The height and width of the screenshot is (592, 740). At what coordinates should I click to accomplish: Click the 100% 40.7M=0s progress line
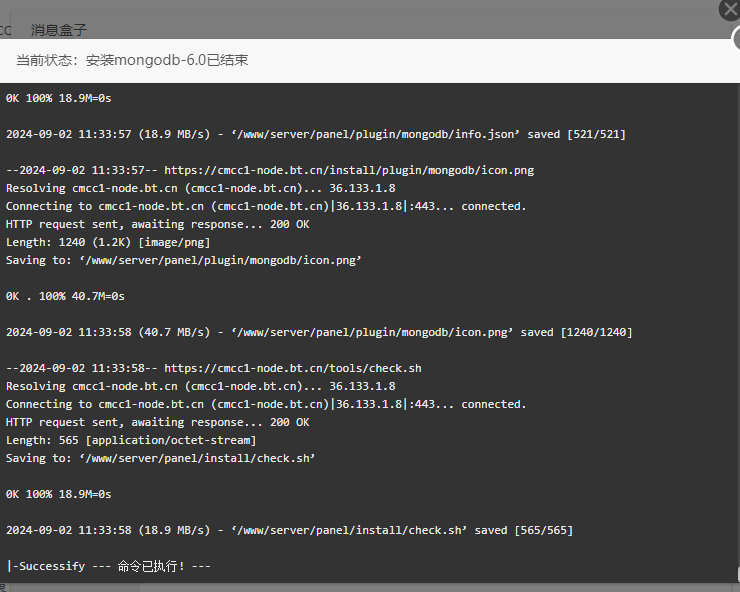[x=65, y=296]
